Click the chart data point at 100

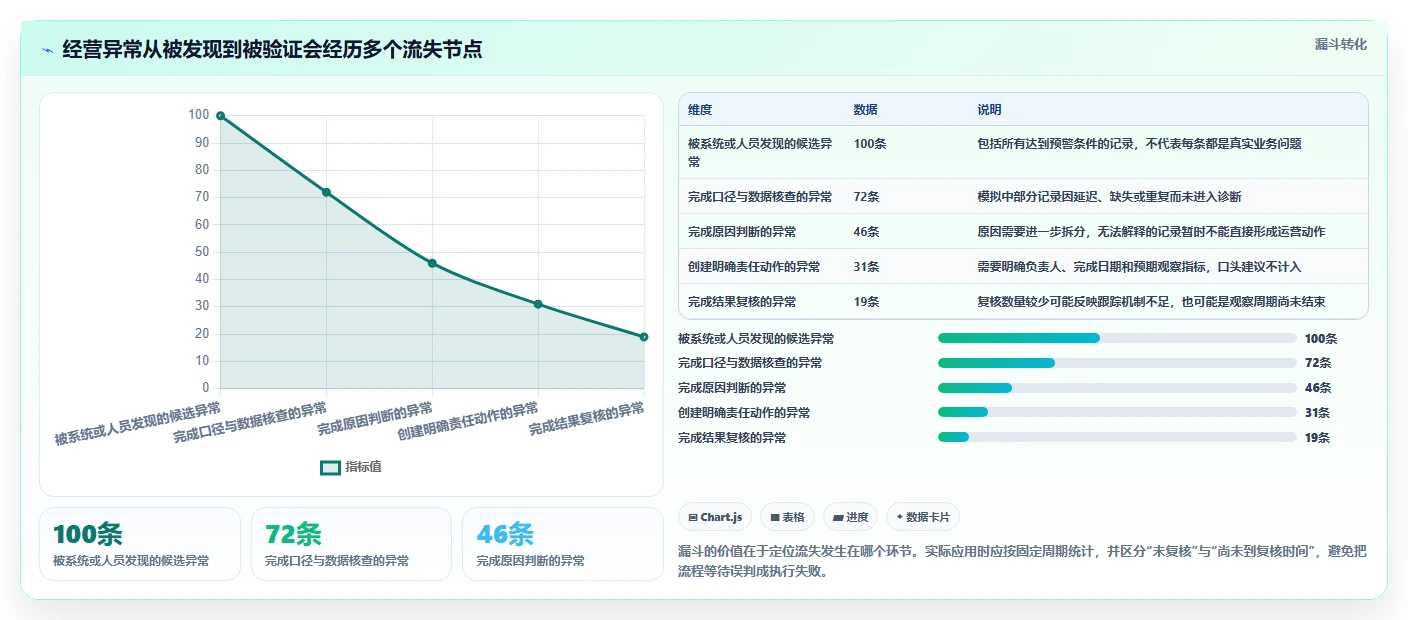[221, 116]
